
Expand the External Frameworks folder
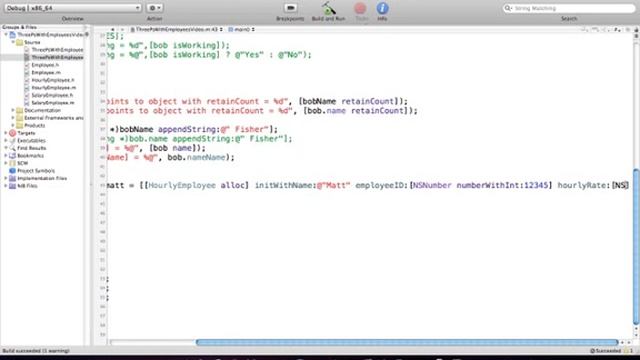click(x=13, y=118)
